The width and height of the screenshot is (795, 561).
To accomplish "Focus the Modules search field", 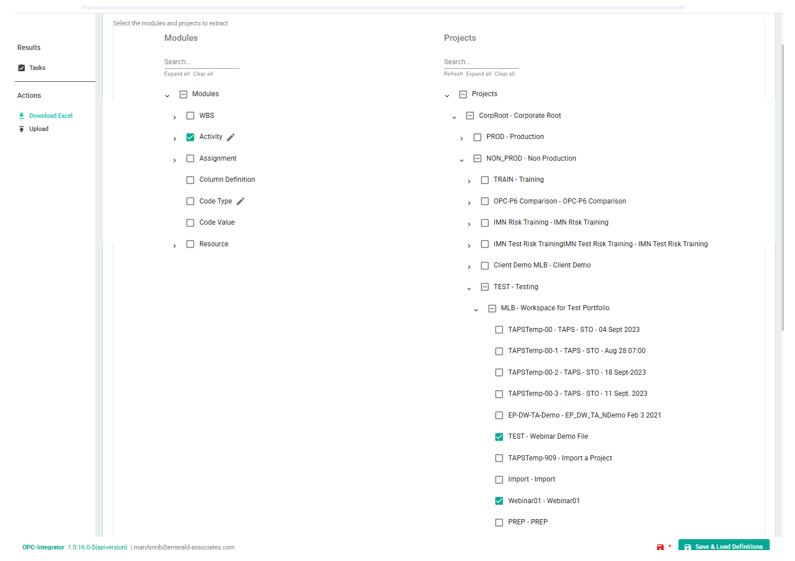I will coord(201,62).
